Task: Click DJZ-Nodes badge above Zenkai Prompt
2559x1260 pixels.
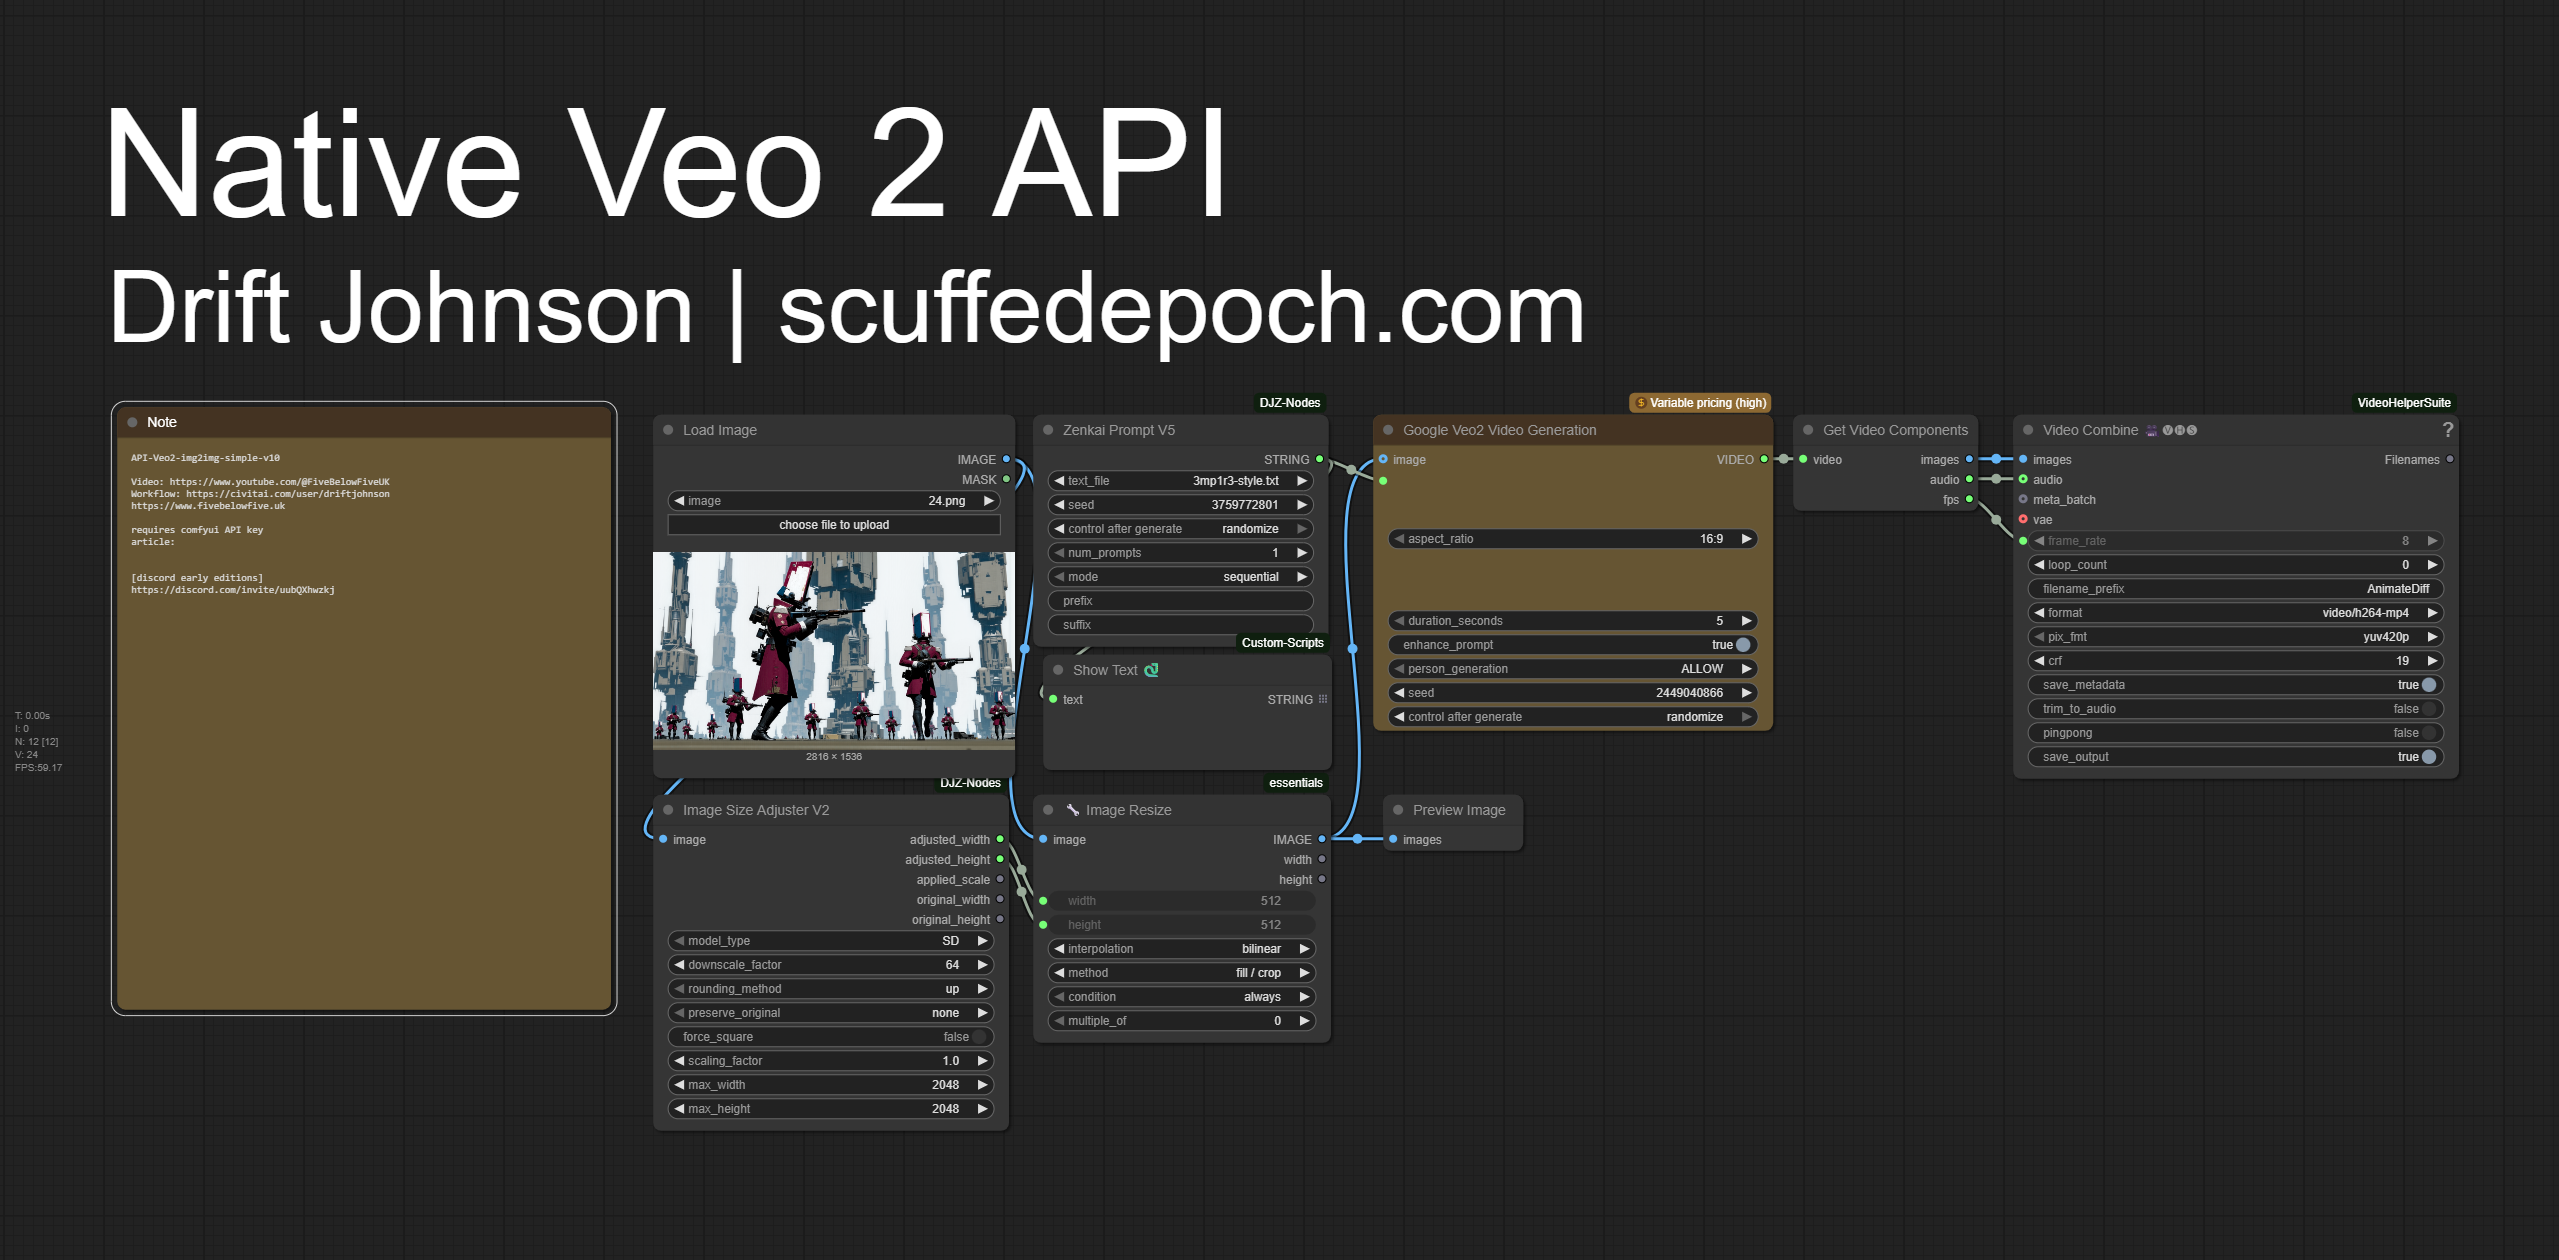Action: click(1289, 403)
